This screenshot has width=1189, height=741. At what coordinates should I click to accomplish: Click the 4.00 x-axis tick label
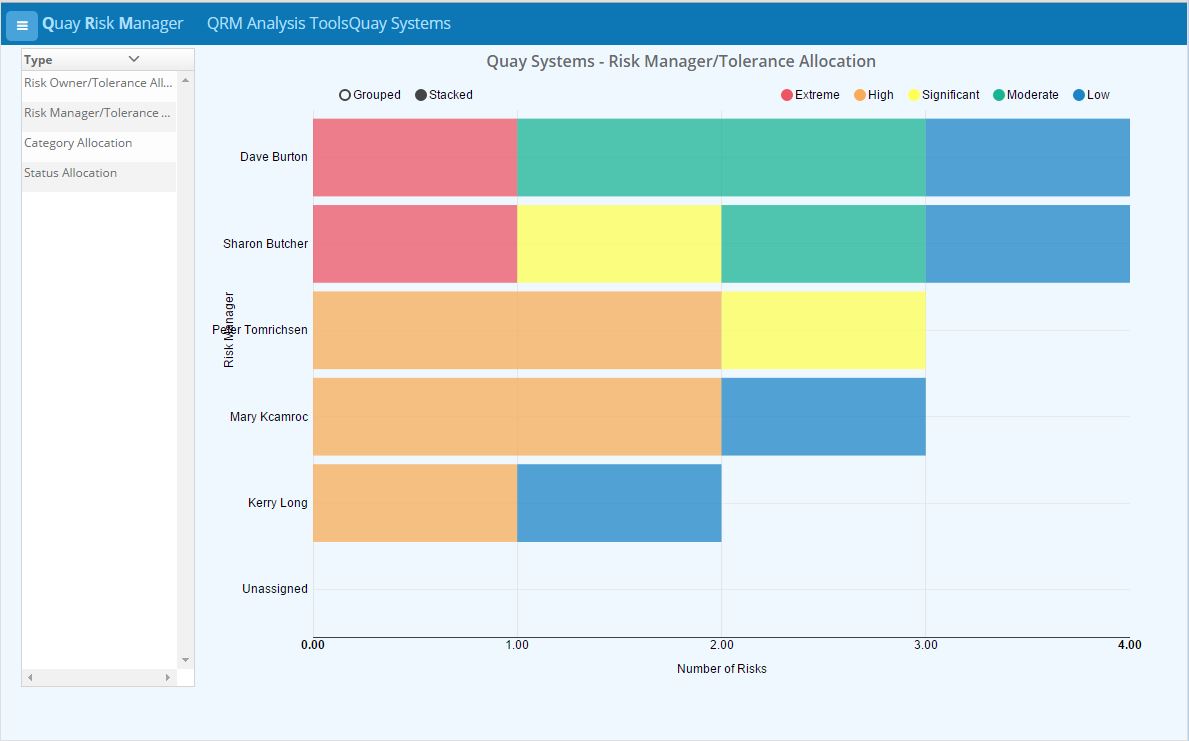point(1129,645)
